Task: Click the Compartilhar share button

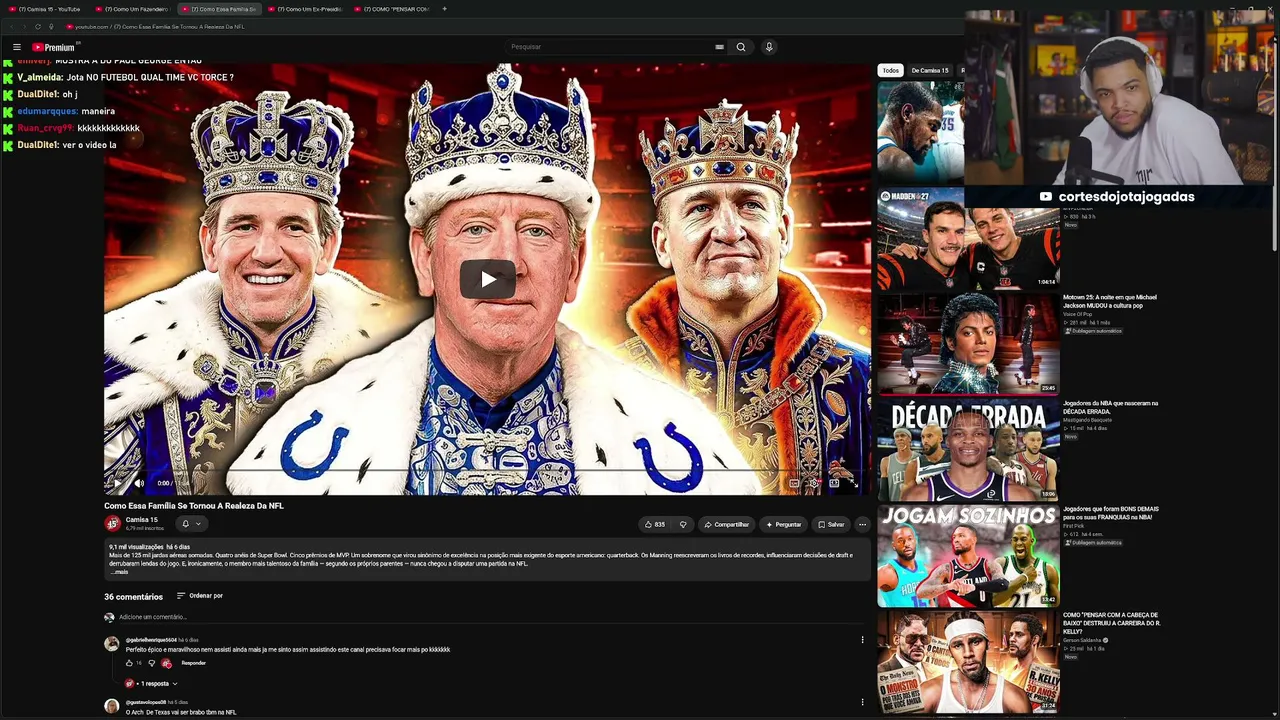Action: point(726,524)
